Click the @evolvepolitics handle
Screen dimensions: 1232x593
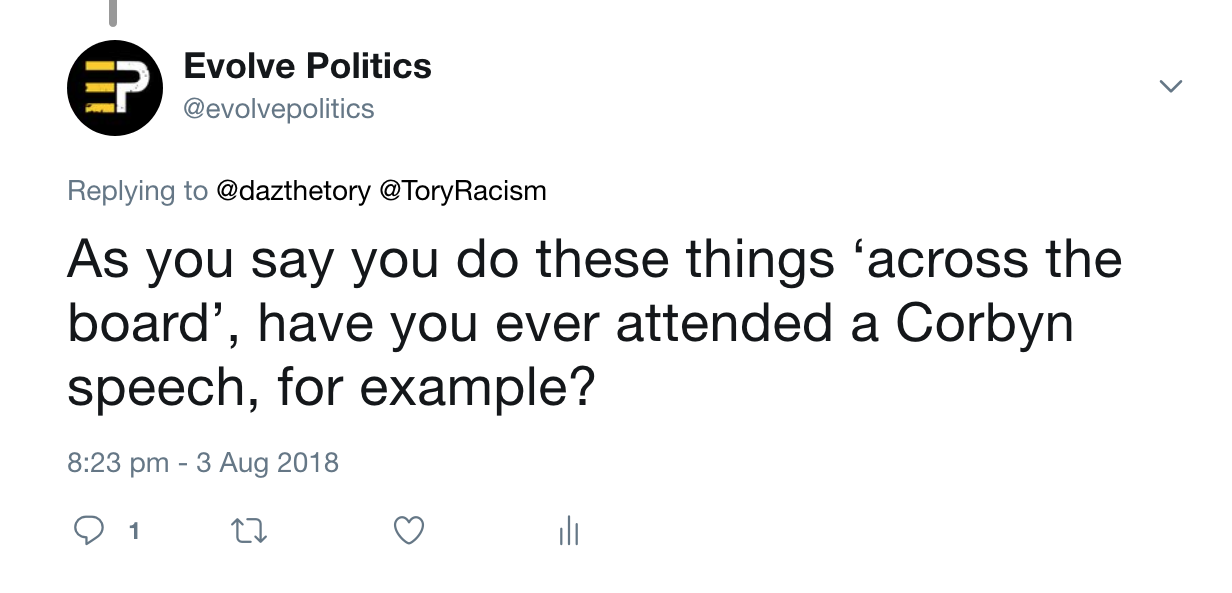pyautogui.click(x=279, y=109)
